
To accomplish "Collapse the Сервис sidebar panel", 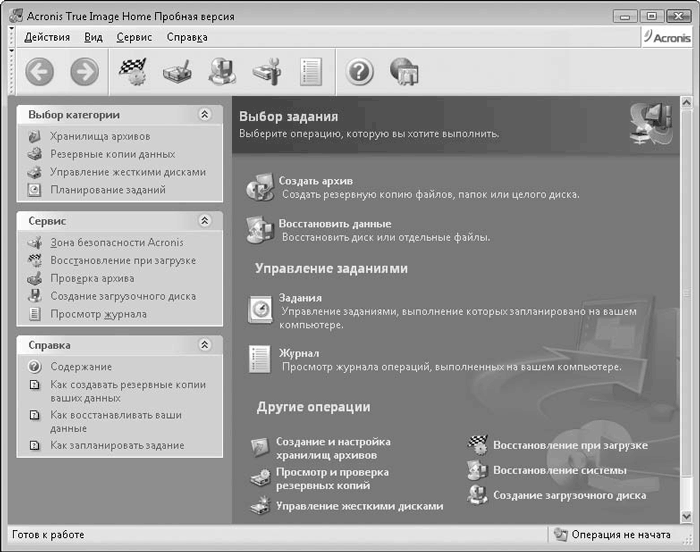I will pos(205,220).
